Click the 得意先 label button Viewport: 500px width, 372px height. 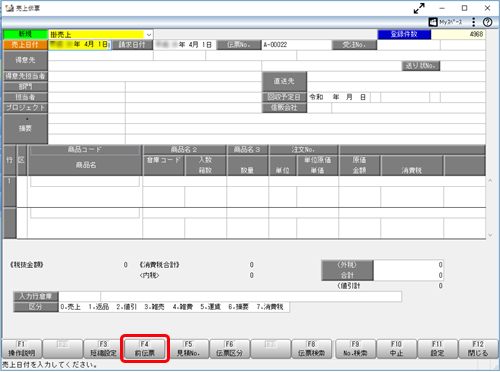tap(25, 60)
